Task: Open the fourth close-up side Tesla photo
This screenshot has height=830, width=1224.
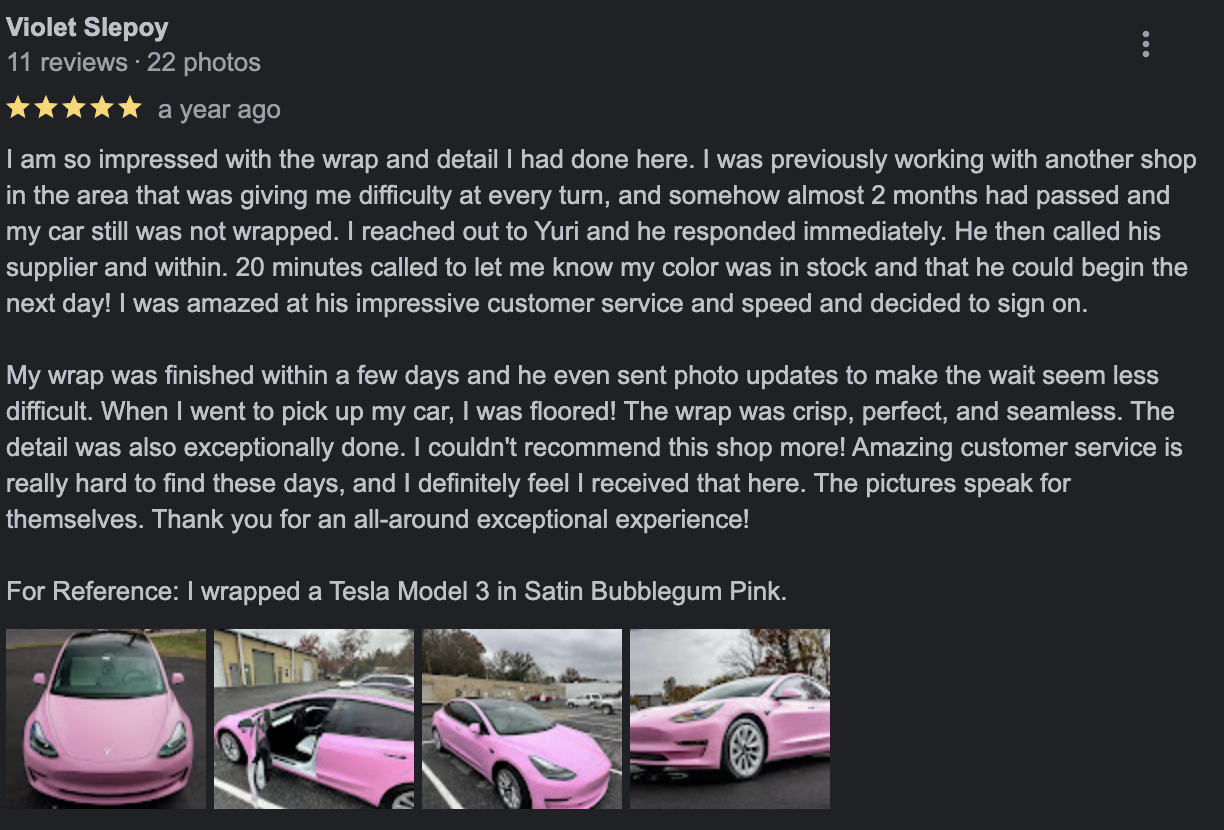Action: point(730,718)
